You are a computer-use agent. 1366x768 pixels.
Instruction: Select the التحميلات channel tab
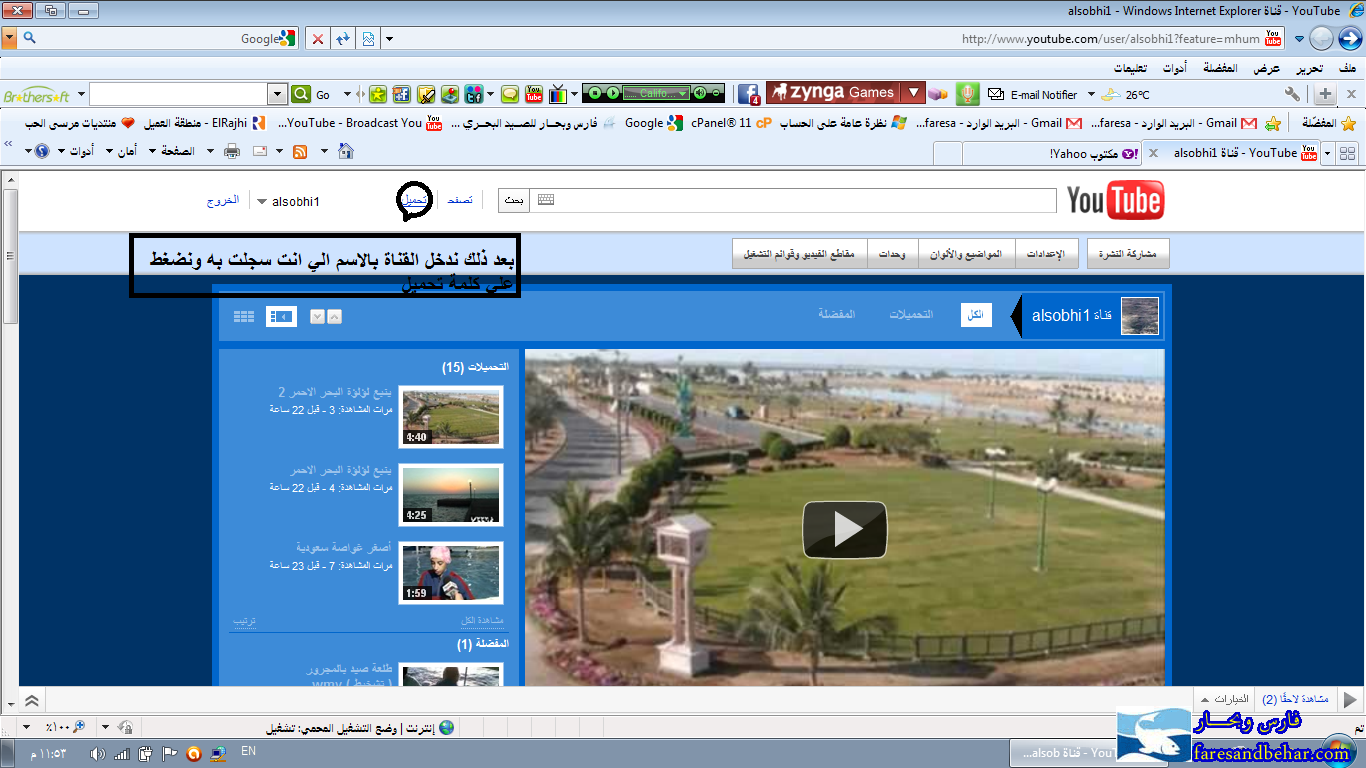(x=911, y=315)
